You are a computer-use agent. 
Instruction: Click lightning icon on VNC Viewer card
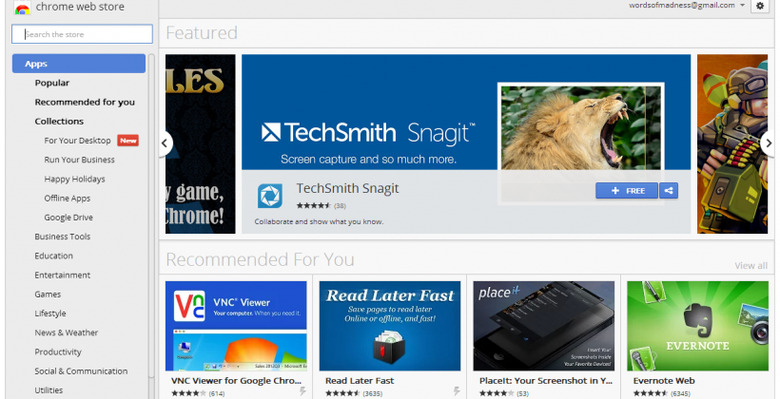pos(302,392)
